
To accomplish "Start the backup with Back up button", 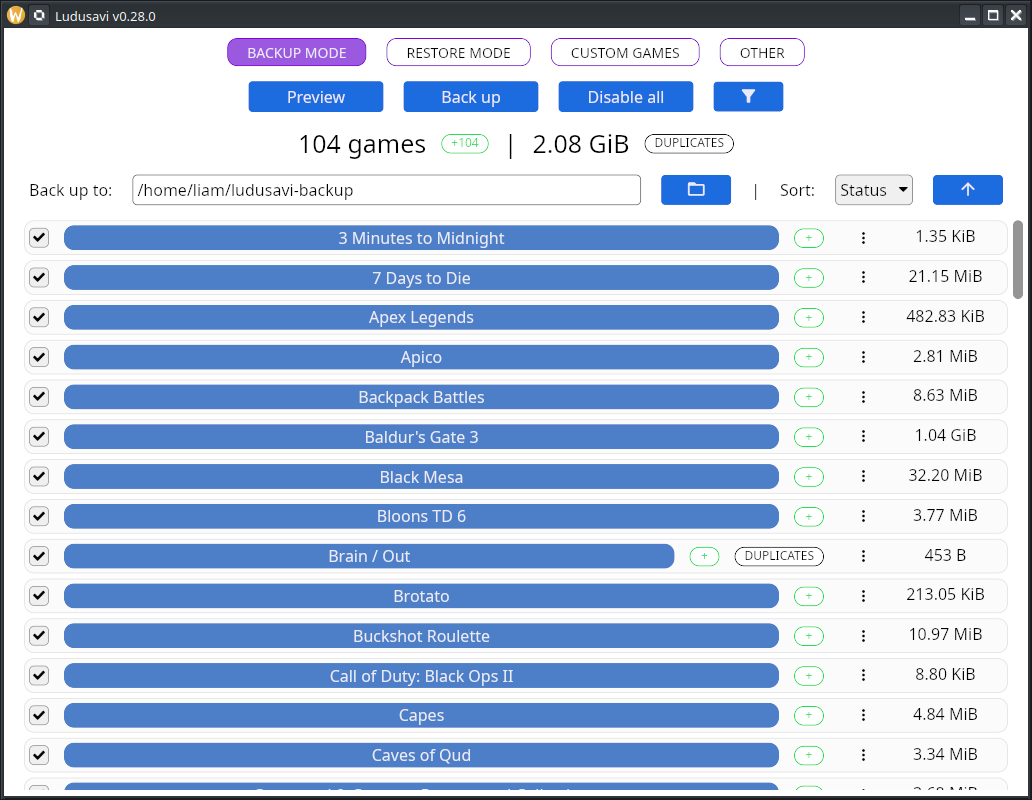I will [x=471, y=97].
